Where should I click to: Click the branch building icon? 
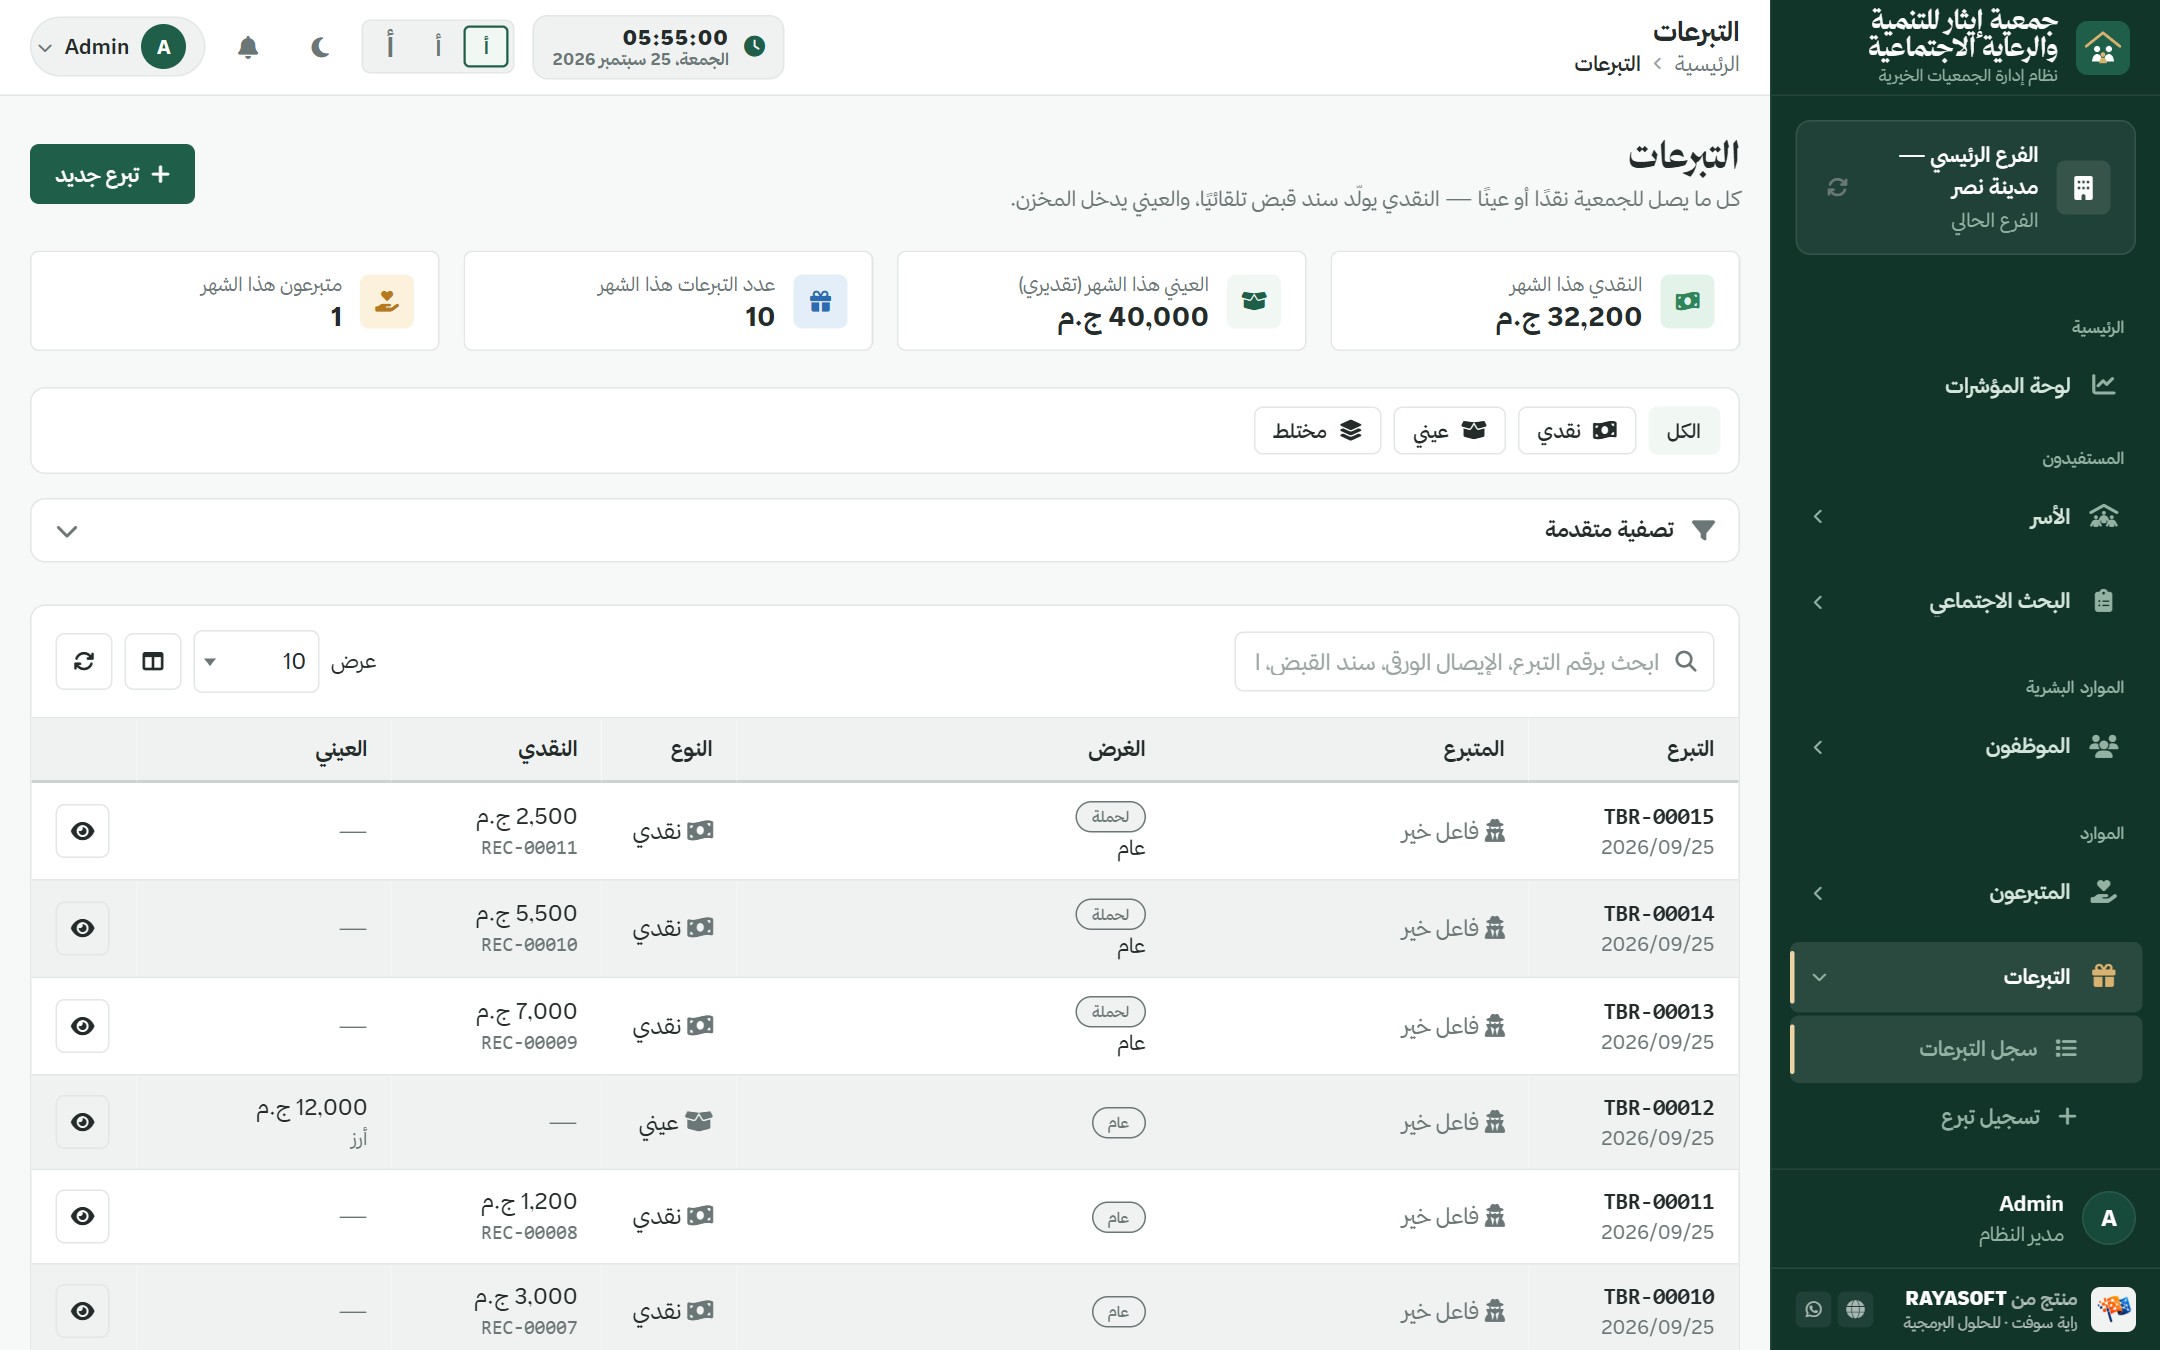click(2083, 187)
